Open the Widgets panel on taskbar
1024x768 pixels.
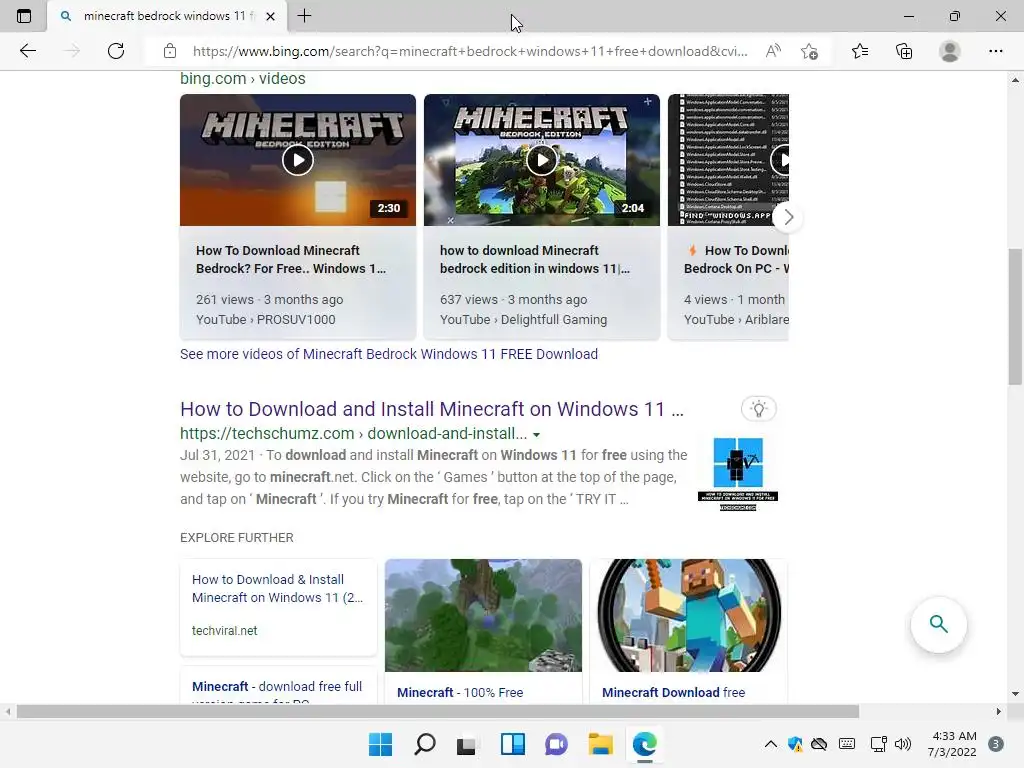(x=513, y=744)
